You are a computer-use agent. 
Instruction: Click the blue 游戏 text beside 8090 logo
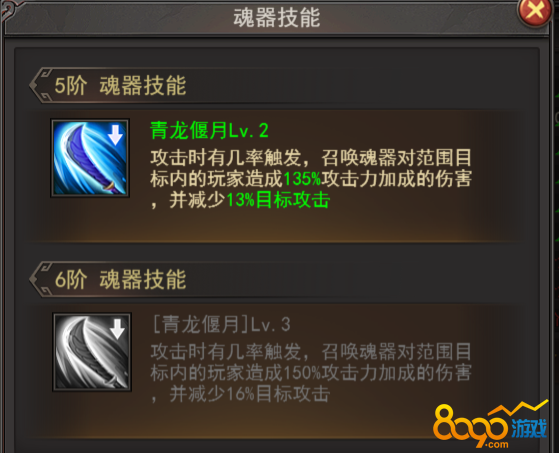pos(529,428)
